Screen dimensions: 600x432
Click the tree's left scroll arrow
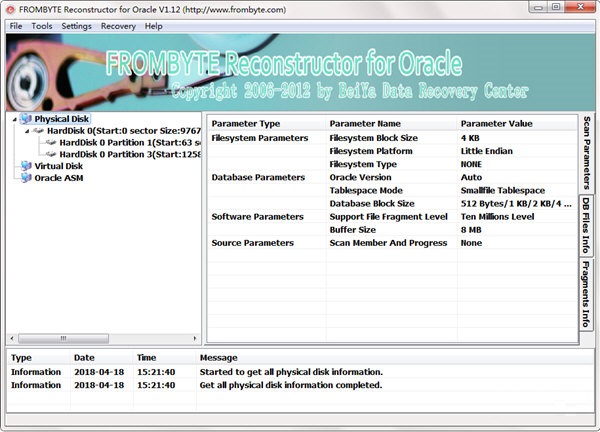[x=12, y=338]
